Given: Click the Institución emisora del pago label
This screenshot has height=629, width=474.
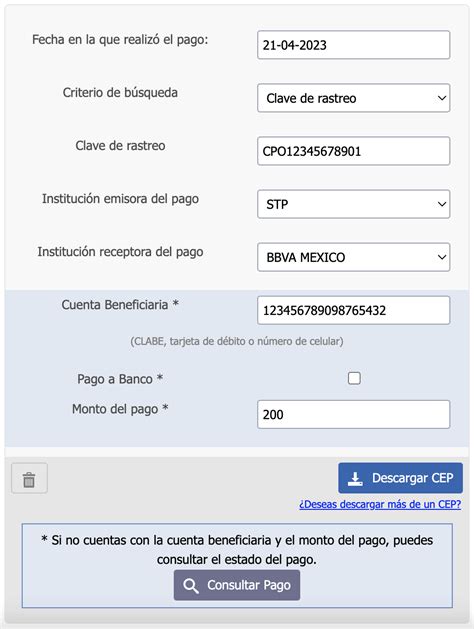Looking at the screenshot, I should coord(120,199).
